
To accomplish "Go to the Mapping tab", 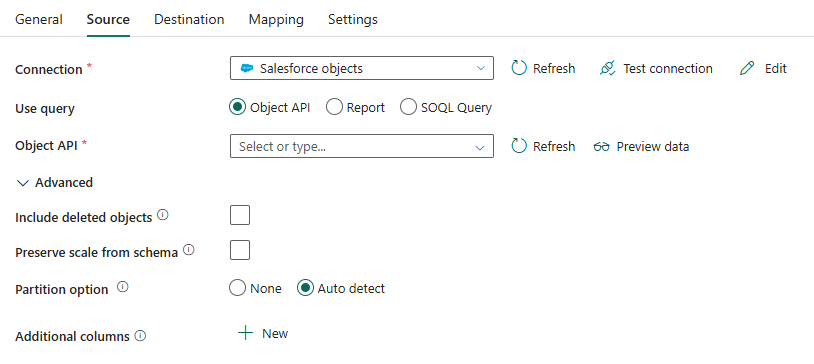I will (x=276, y=19).
